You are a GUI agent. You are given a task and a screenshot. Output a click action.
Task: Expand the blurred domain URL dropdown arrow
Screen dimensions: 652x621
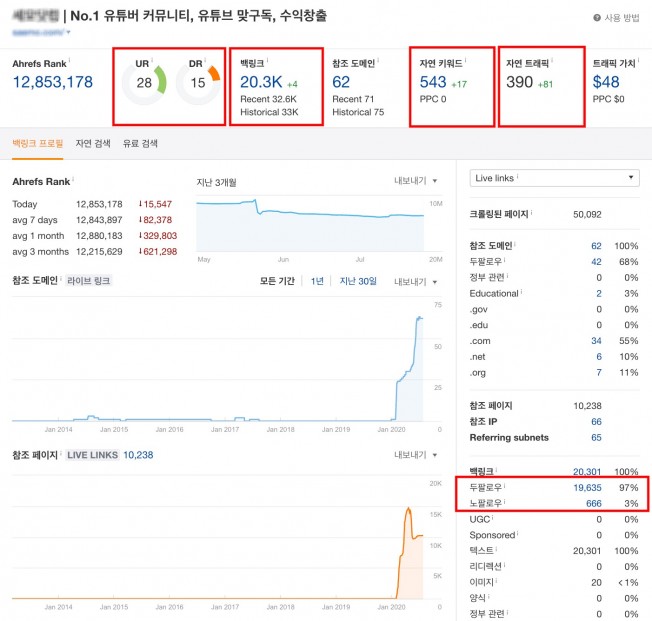tap(68, 32)
